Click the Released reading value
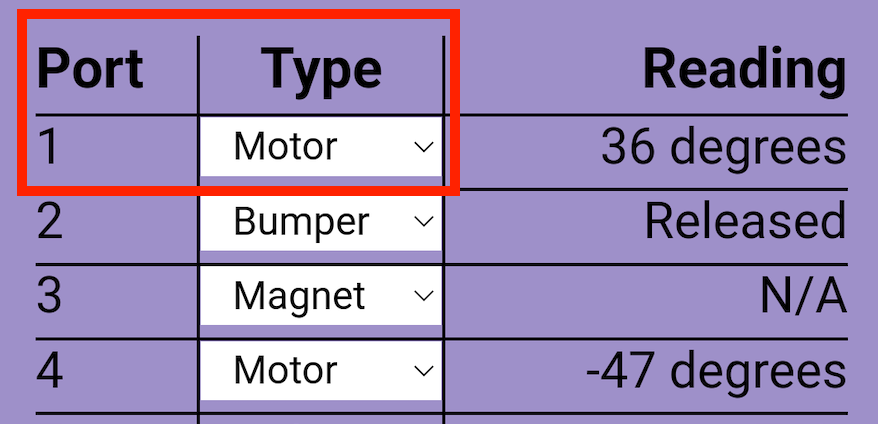 [x=745, y=222]
